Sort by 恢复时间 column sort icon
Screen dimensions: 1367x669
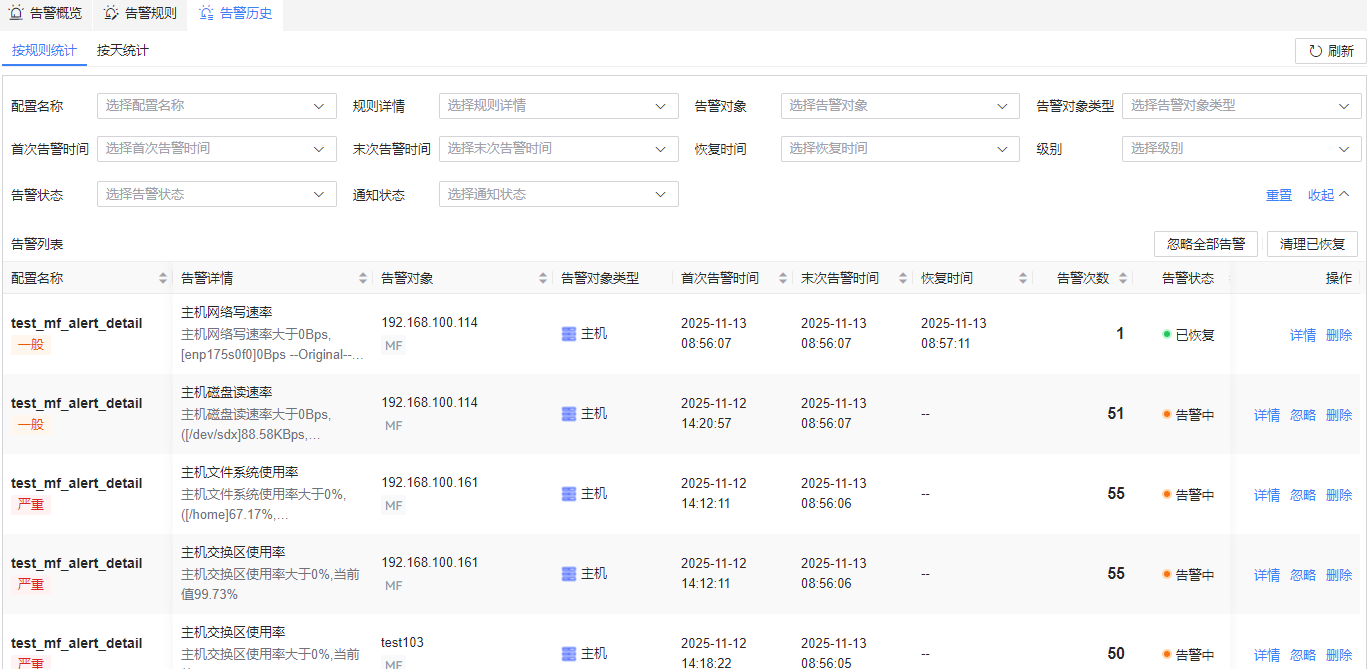pyautogui.click(x=1023, y=278)
